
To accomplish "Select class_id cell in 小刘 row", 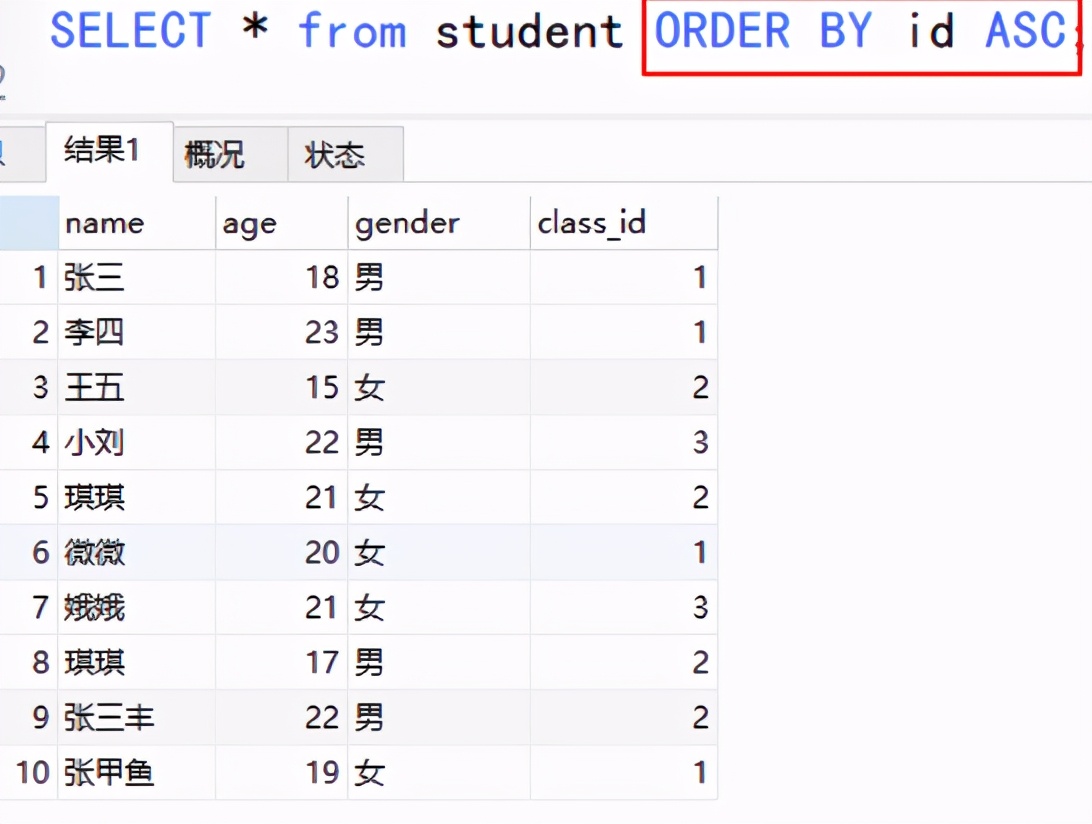I will (x=624, y=442).
